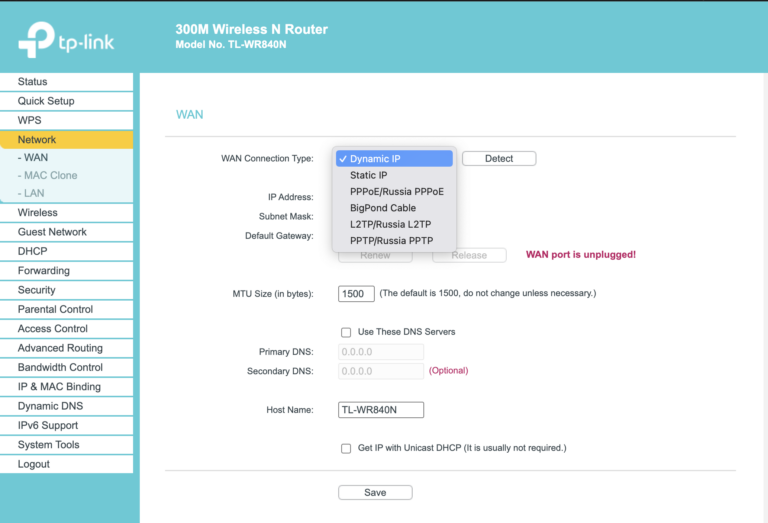
Task: Open the Status page
Action: [32, 82]
